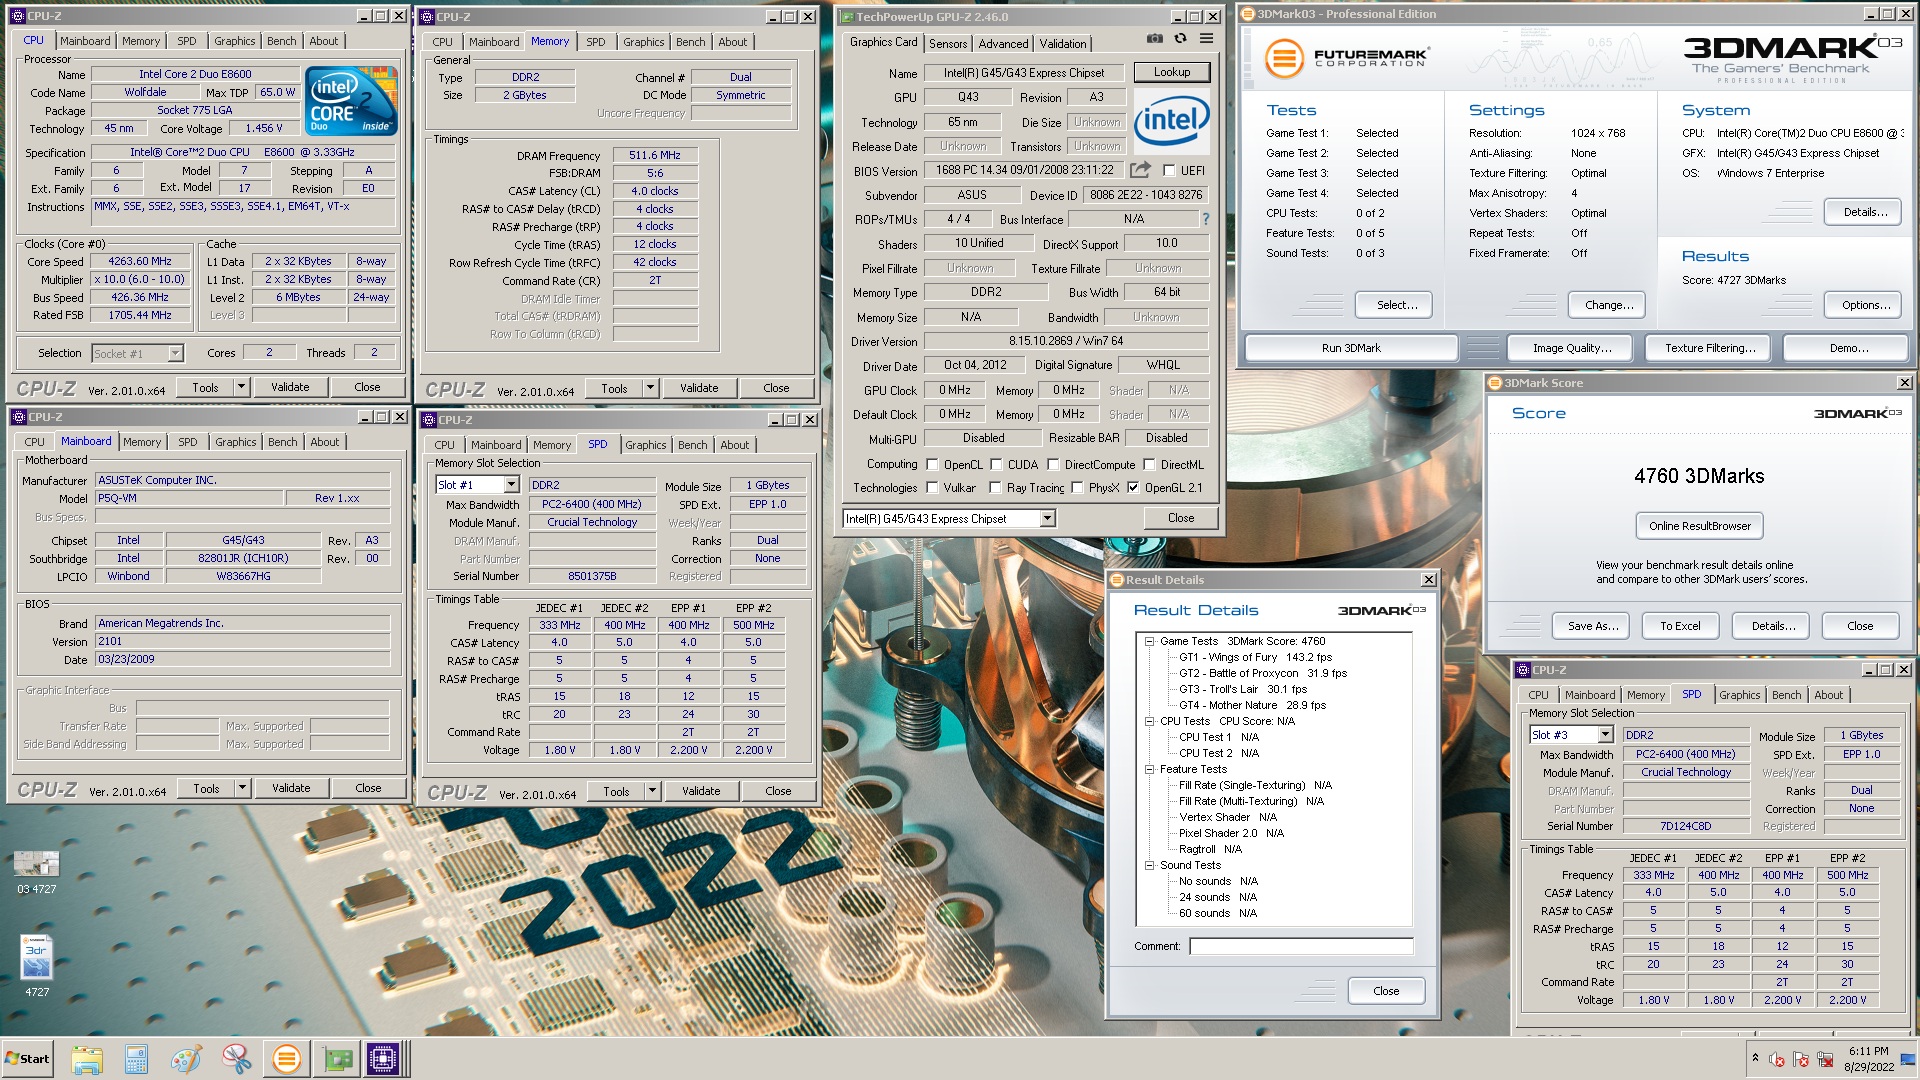1920x1080 pixels.
Task: Open Sensors tab in GPU-Z
Action: [948, 44]
